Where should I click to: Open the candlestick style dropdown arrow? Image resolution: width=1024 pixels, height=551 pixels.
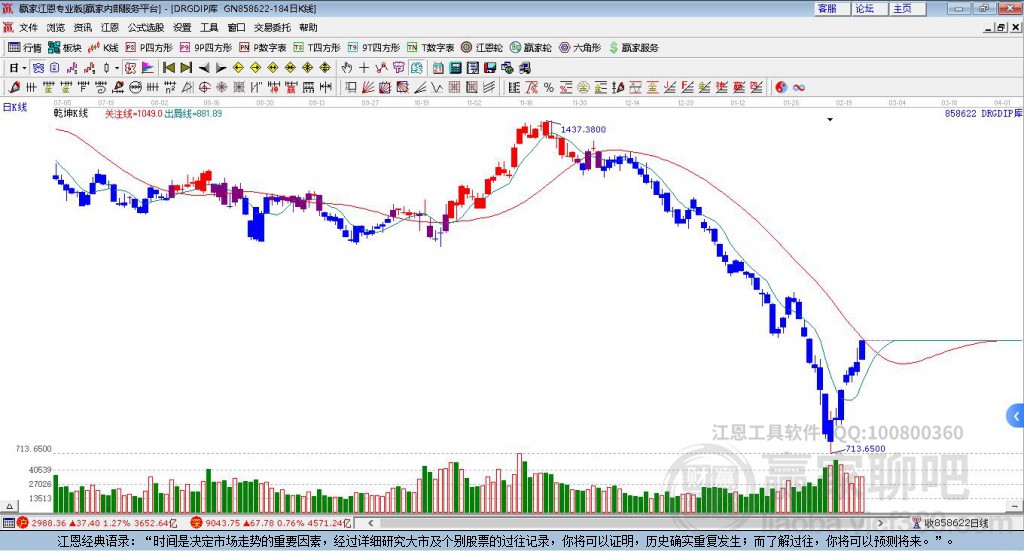pyautogui.click(x=117, y=68)
